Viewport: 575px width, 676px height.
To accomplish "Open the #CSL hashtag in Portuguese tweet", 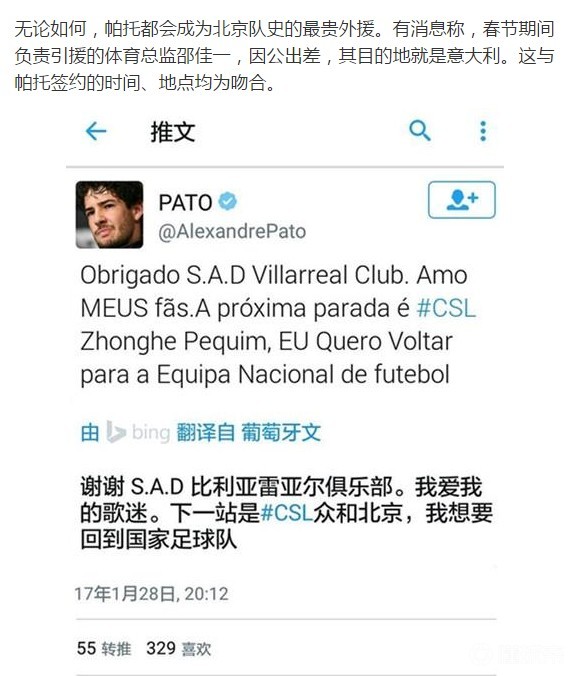I will tap(446, 309).
